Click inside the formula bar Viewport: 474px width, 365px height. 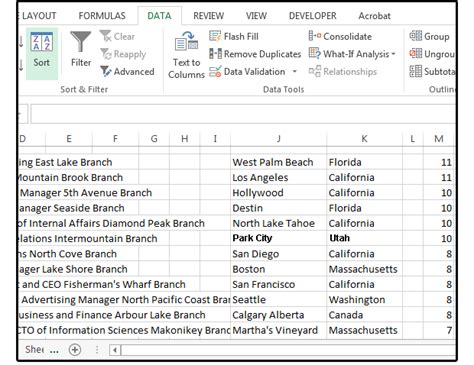(243, 114)
